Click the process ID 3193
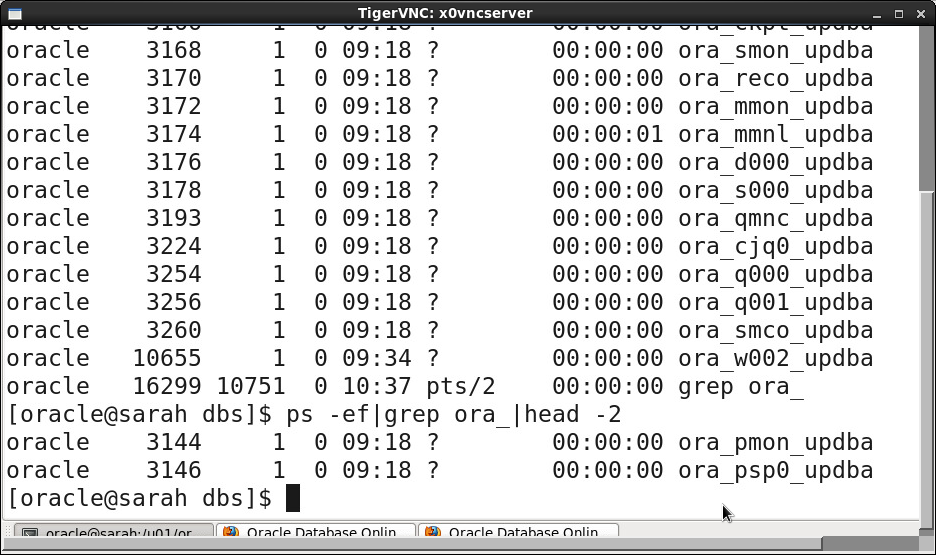 174,218
